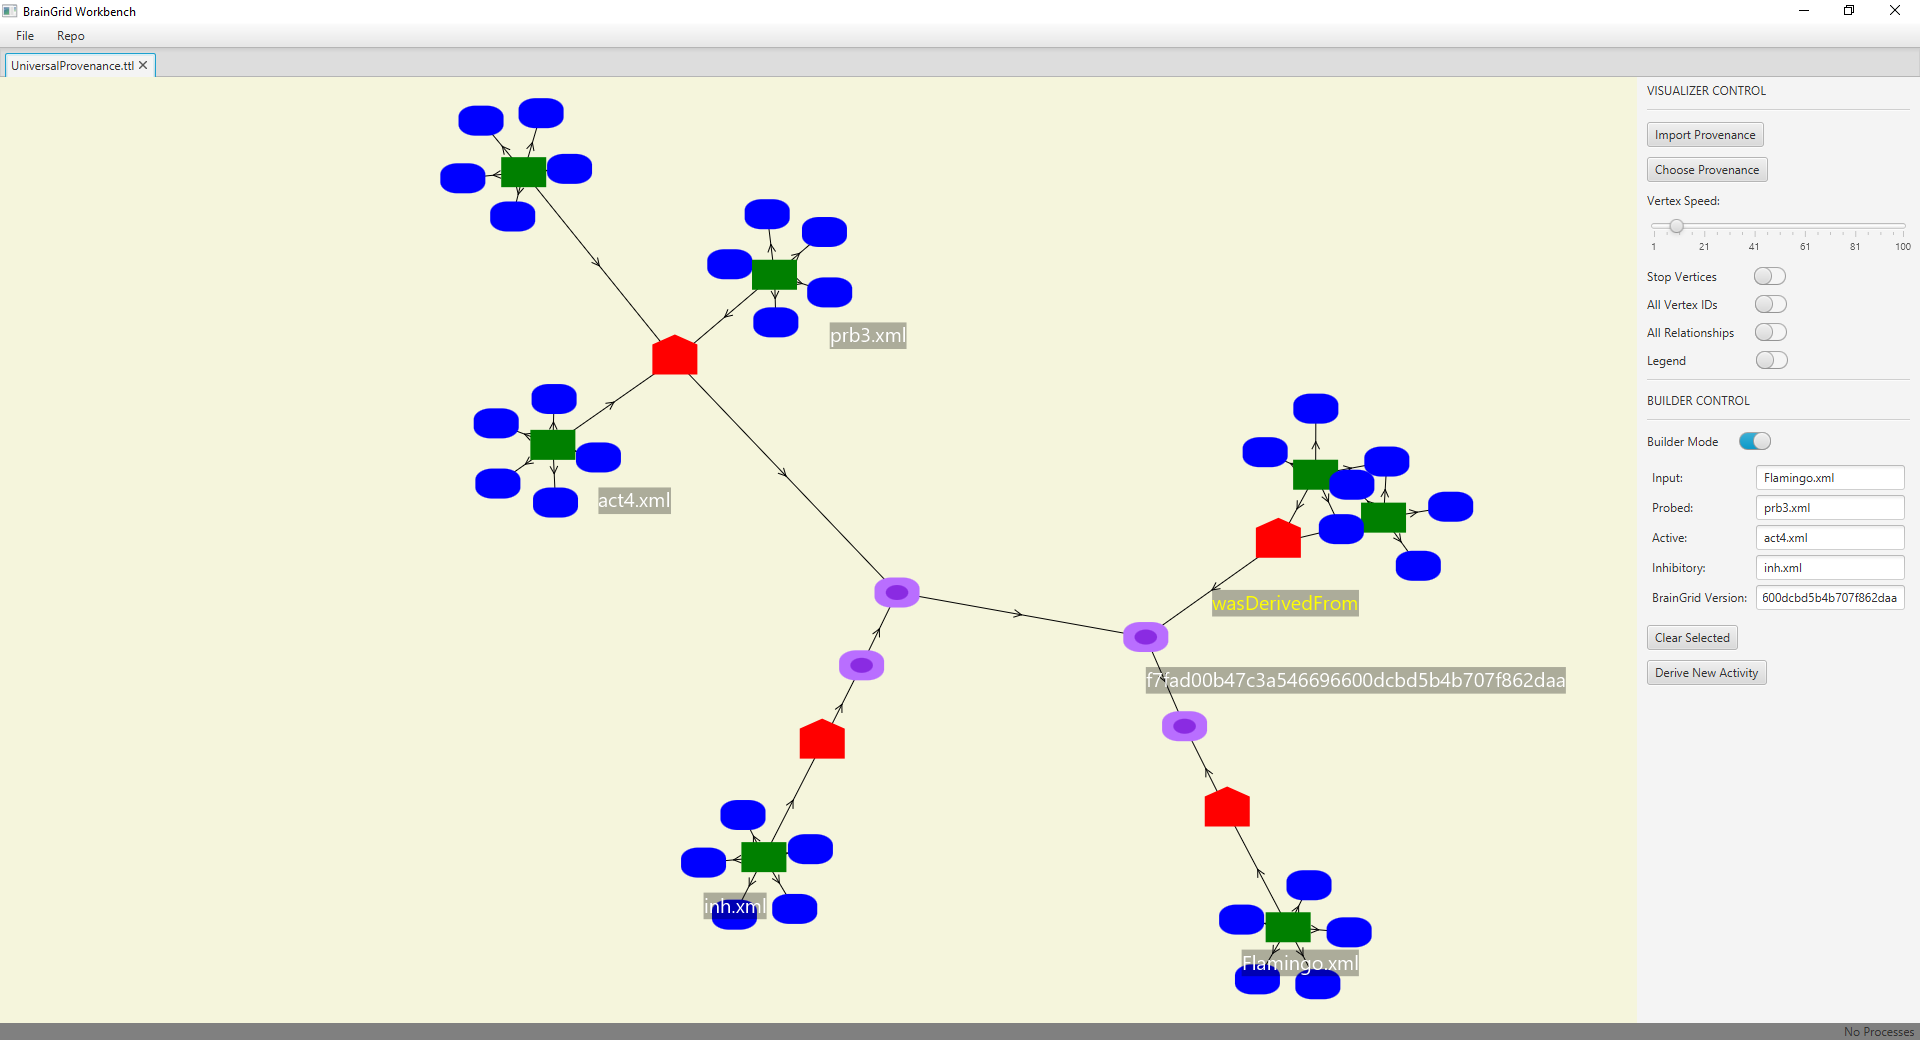Click the red pentagon node near wasDerivedFrom label
The image size is (1920, 1040).
click(1278, 538)
